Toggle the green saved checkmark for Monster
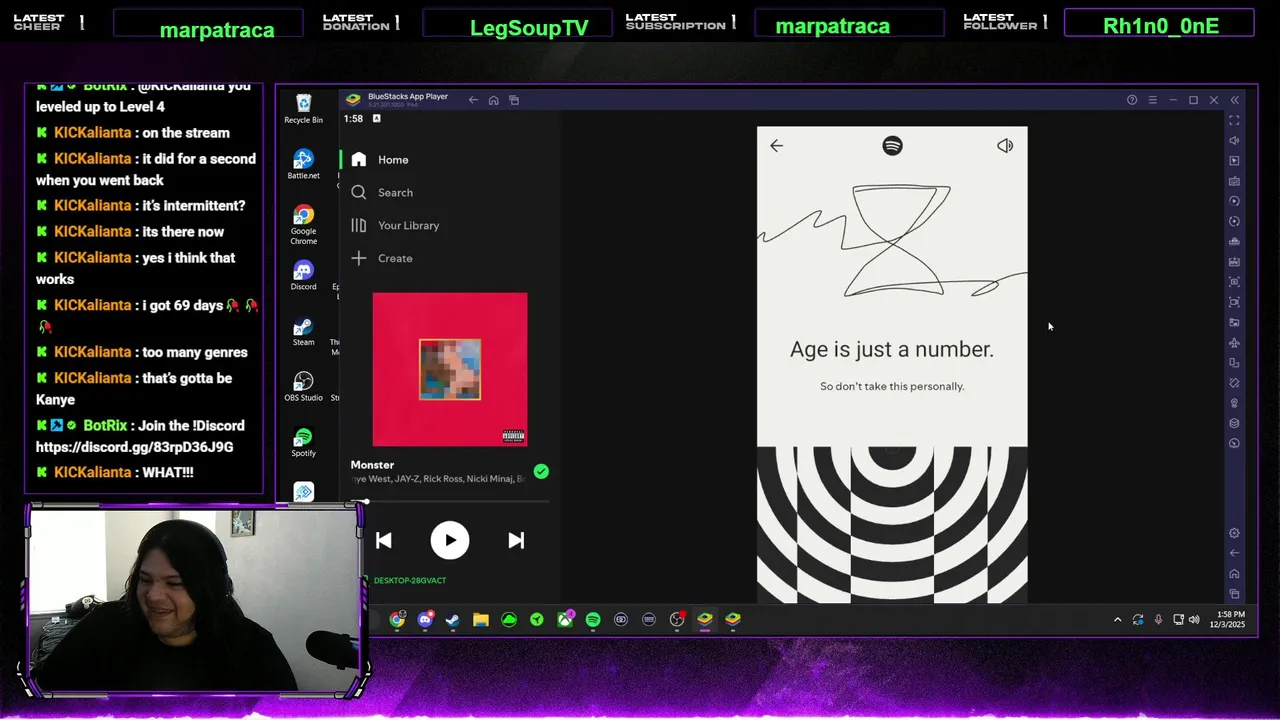Image resolution: width=1280 pixels, height=720 pixels. tap(541, 471)
